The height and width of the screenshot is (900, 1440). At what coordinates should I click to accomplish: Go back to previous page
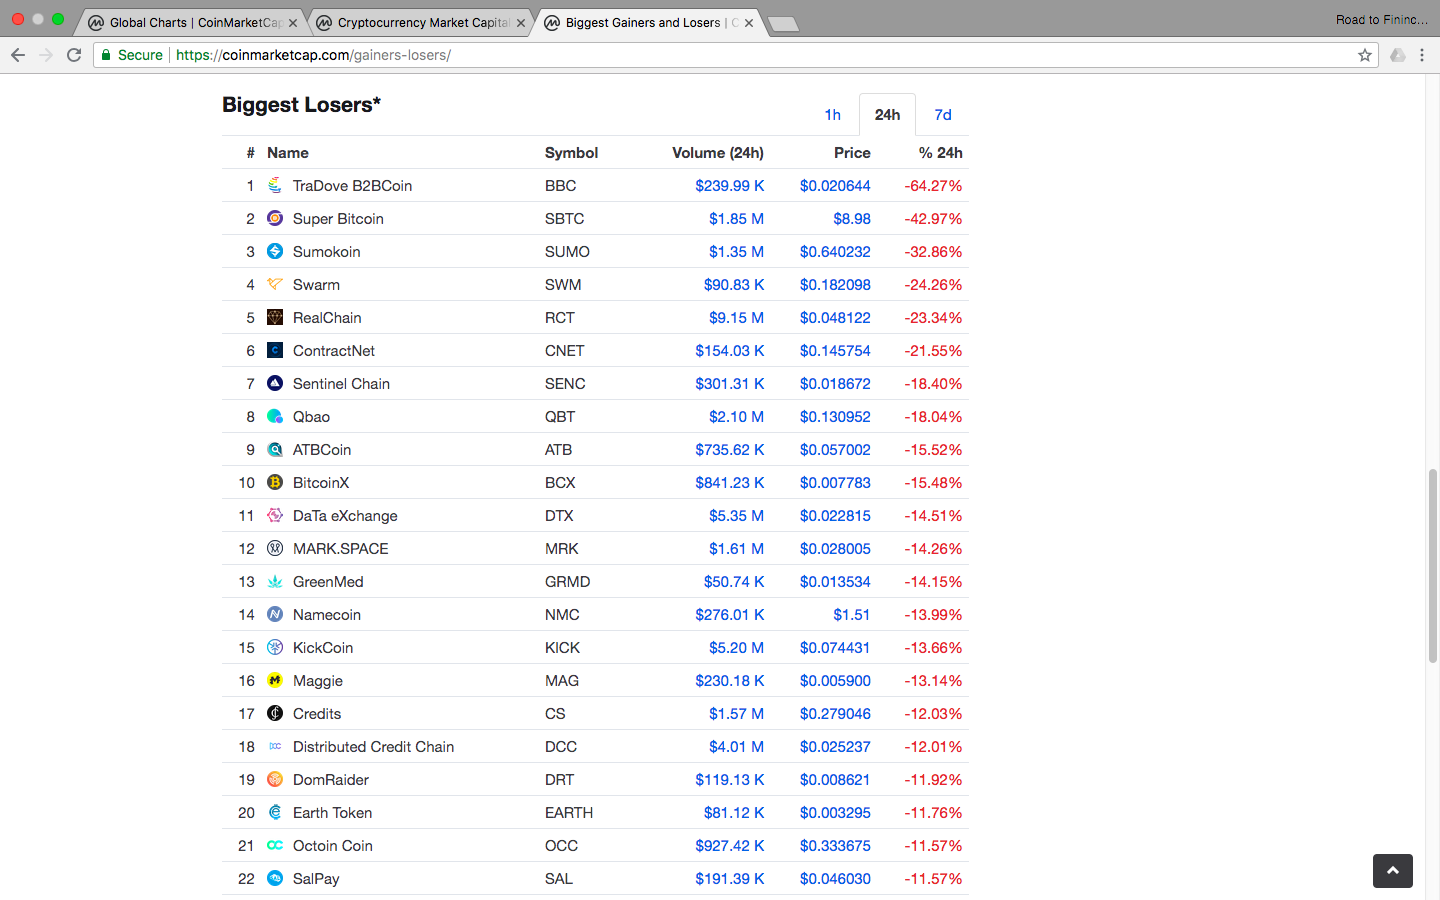(18, 55)
